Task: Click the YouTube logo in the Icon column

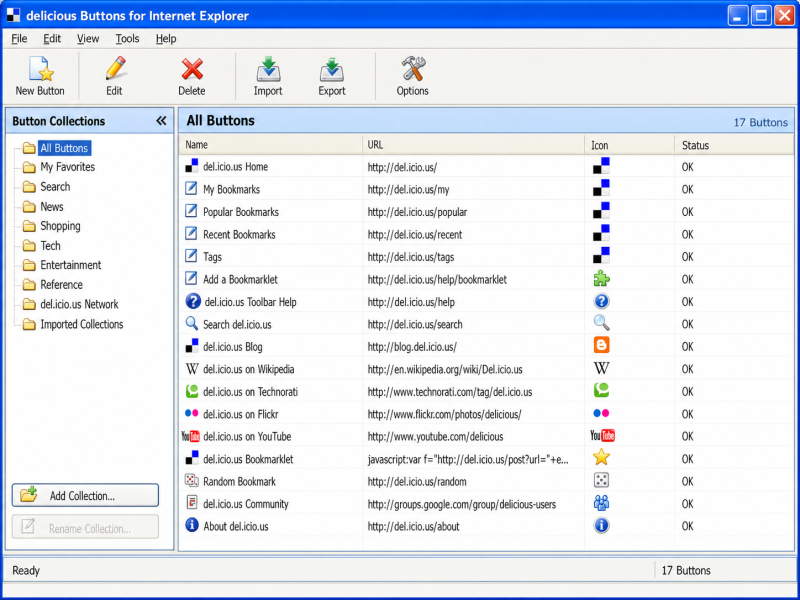Action: point(603,436)
